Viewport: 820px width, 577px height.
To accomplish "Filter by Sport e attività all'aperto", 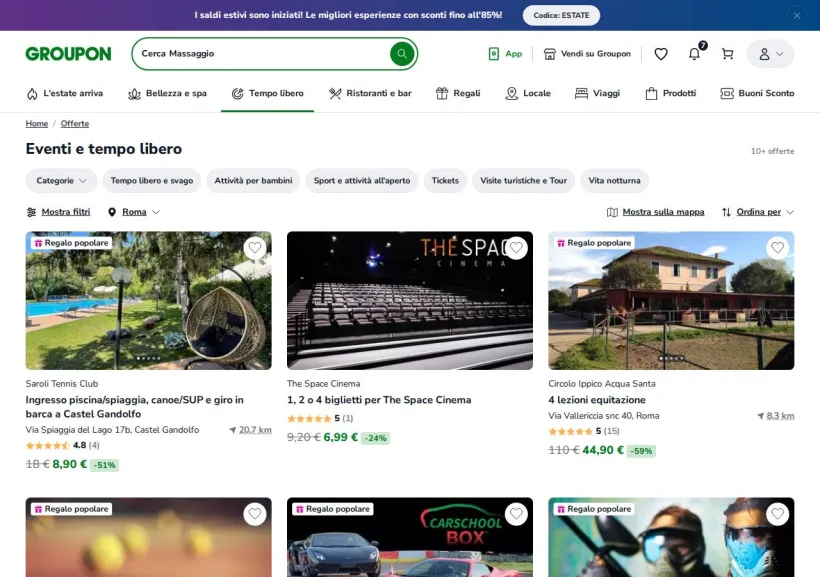I will (362, 180).
